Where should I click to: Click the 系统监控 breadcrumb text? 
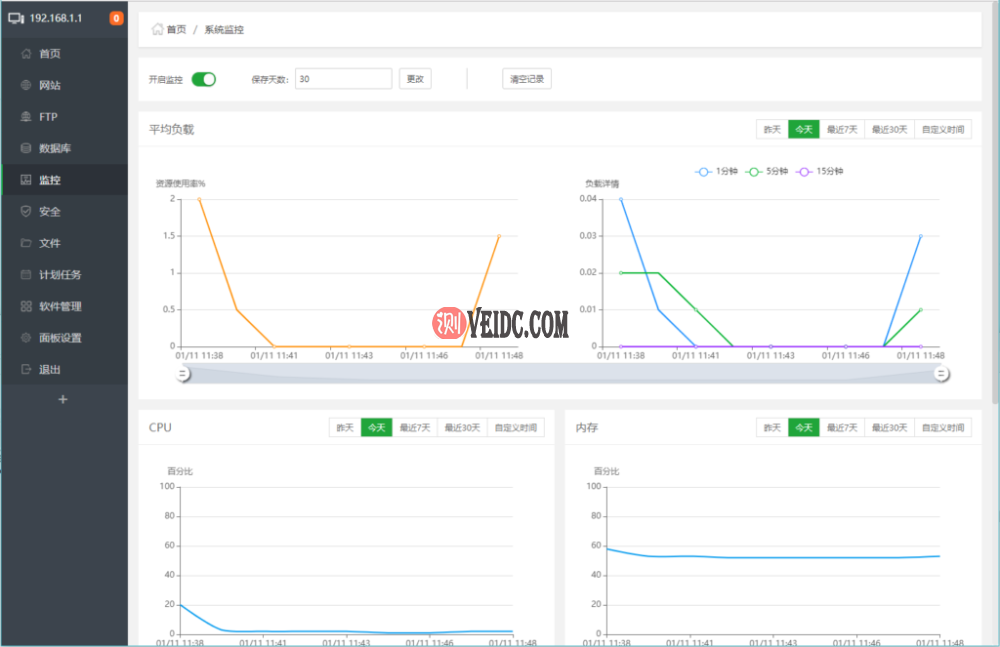pos(224,29)
